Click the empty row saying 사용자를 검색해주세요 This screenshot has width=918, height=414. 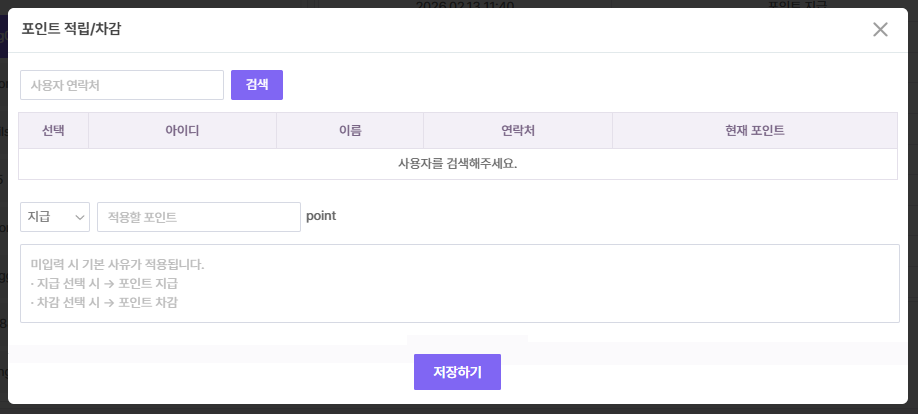(x=458, y=164)
